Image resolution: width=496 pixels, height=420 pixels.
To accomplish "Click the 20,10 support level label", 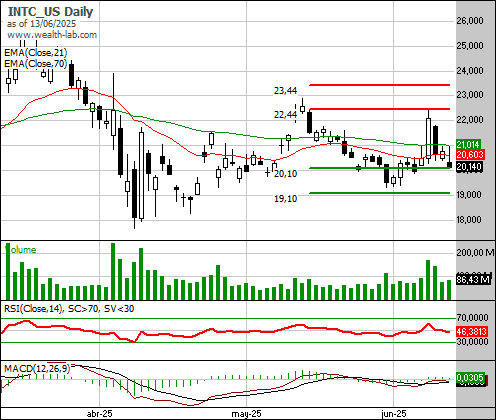I will click(285, 174).
